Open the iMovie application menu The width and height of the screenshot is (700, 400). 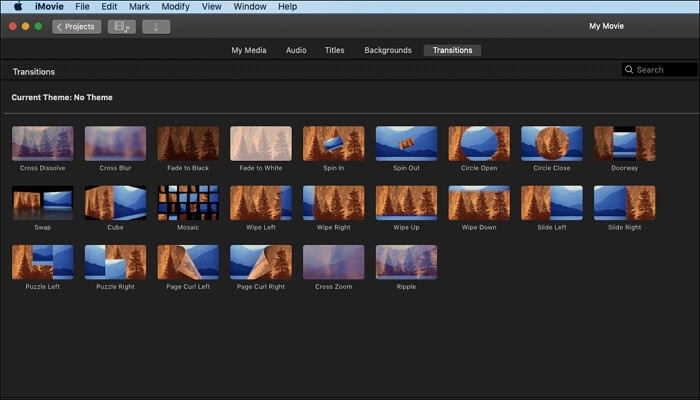coord(49,6)
